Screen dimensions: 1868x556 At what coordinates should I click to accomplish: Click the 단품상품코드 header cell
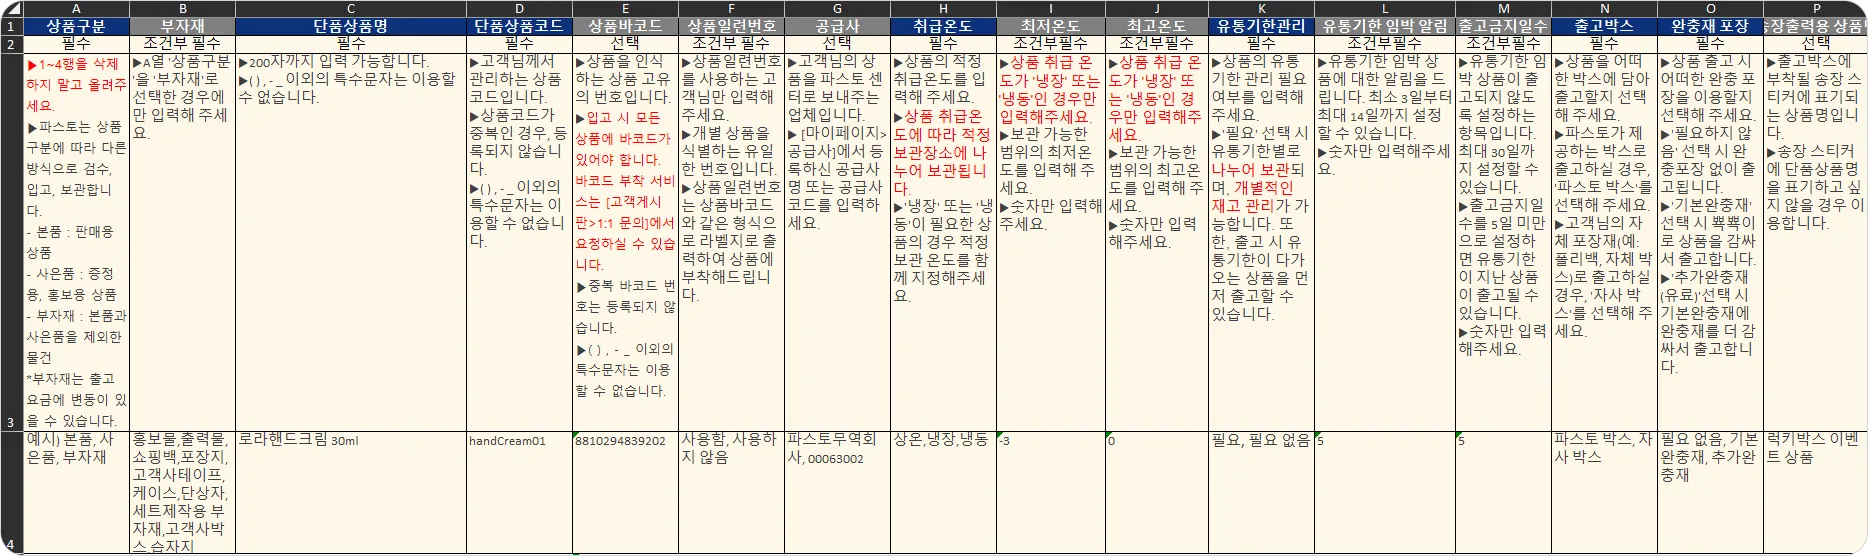coord(519,26)
